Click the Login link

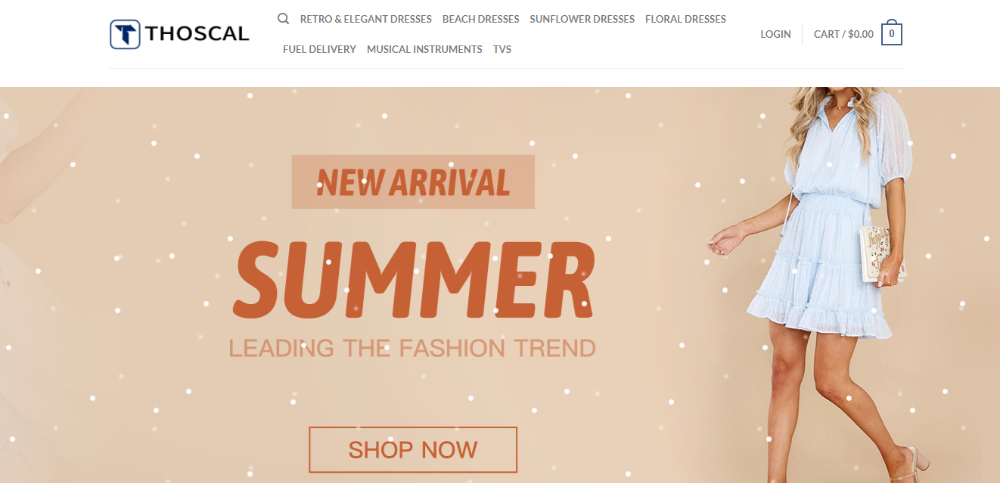coord(776,34)
